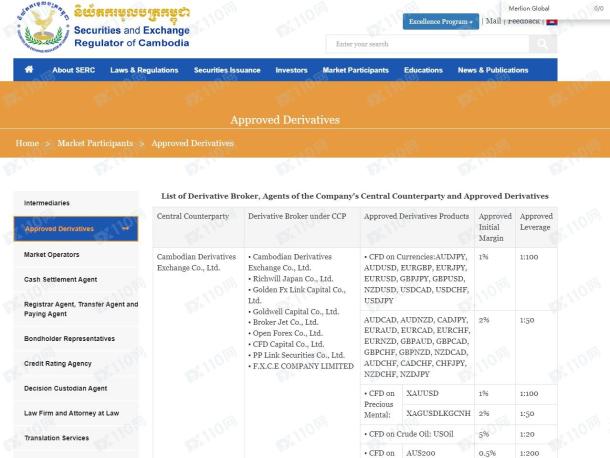Click in the search input field
Viewport: 610px width, 458px height.
[428, 44]
